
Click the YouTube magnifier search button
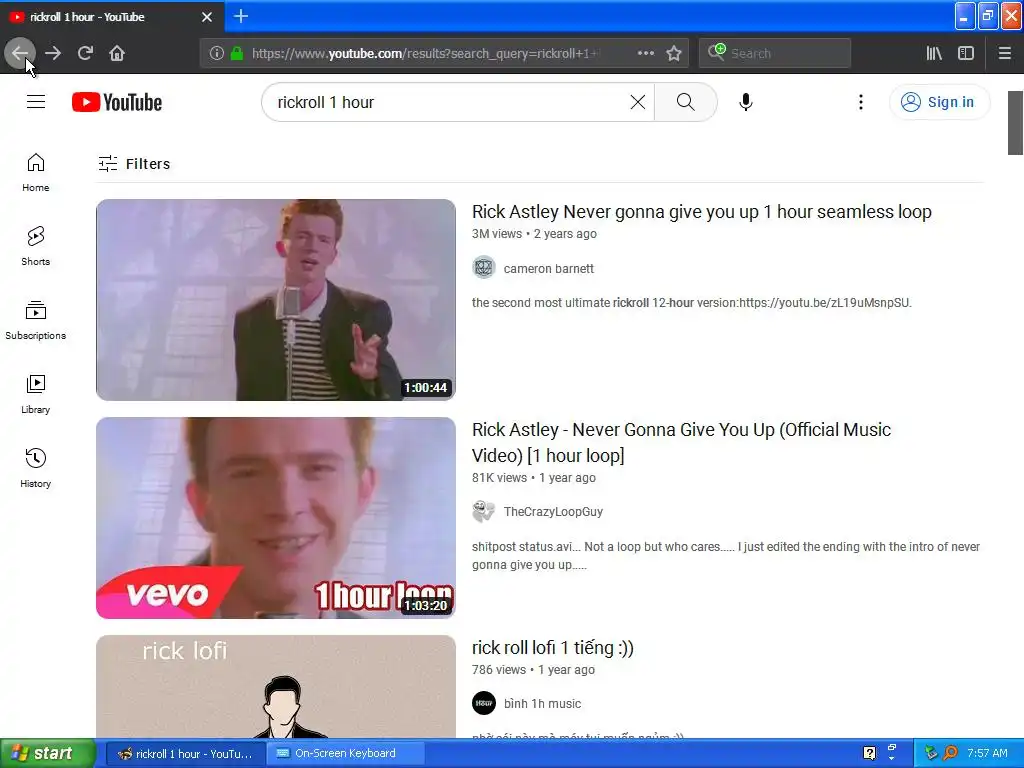click(x=686, y=102)
